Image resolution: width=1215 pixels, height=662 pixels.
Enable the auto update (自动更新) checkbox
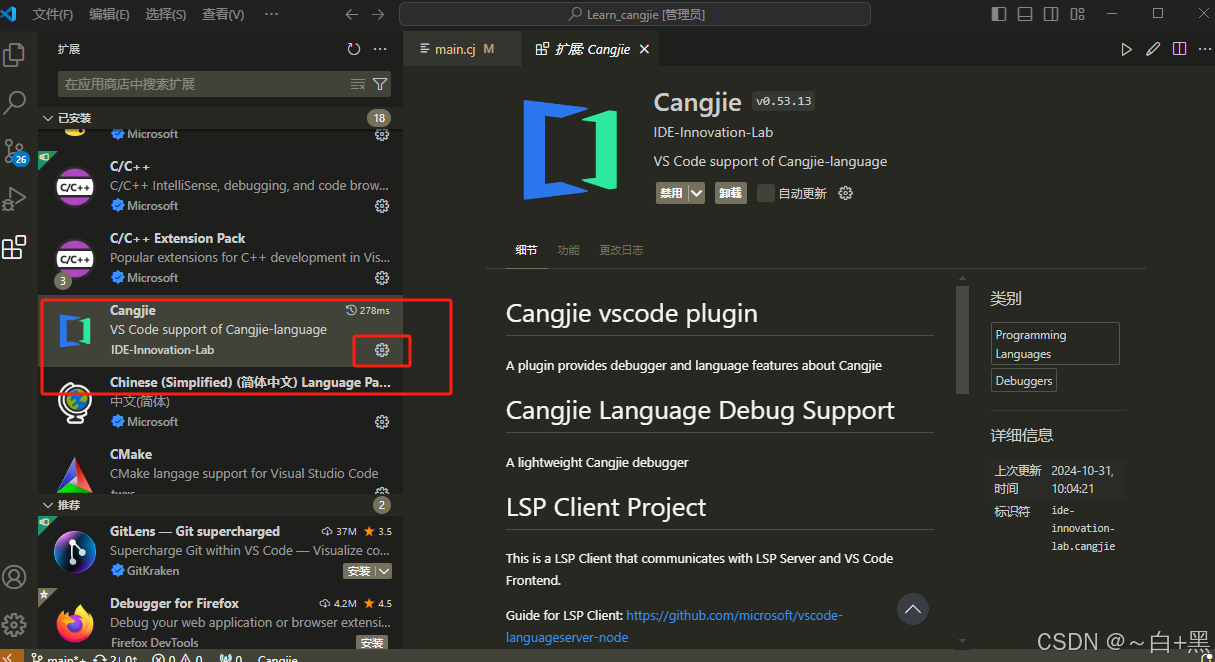tap(766, 193)
